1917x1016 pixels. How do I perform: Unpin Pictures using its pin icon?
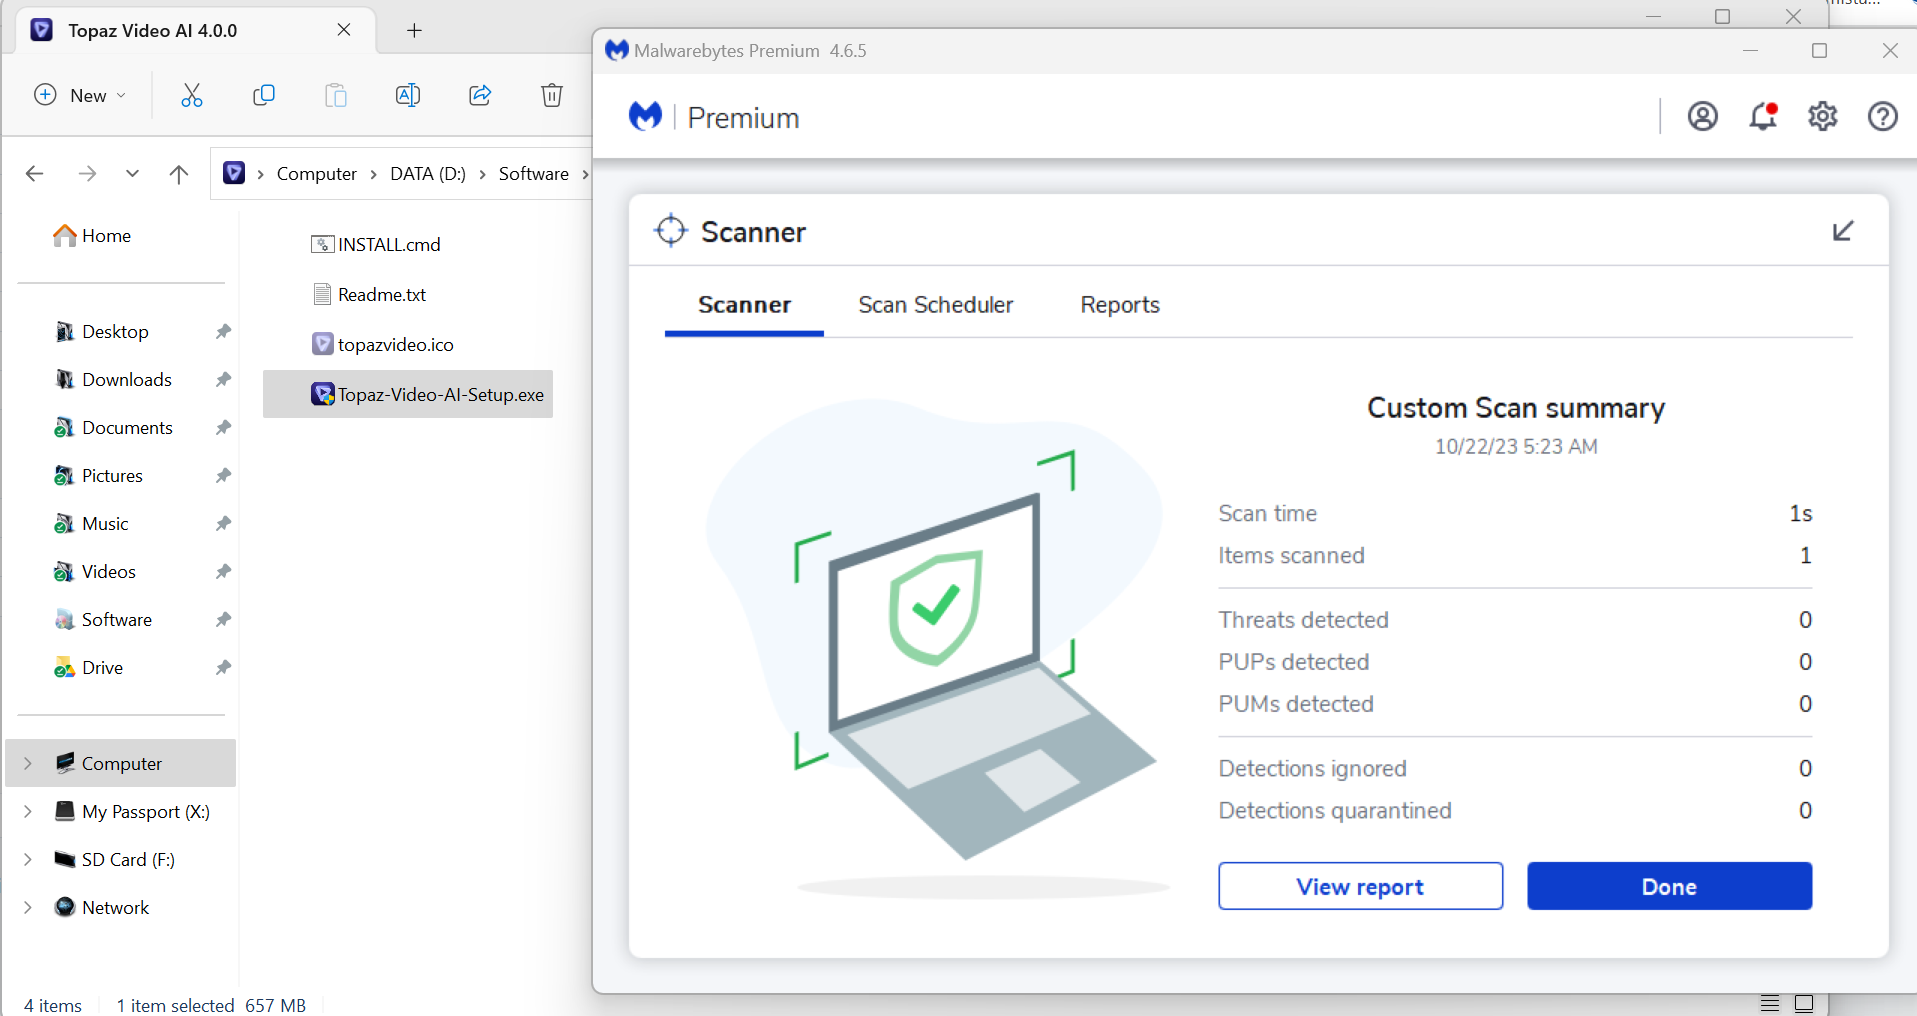(x=223, y=475)
